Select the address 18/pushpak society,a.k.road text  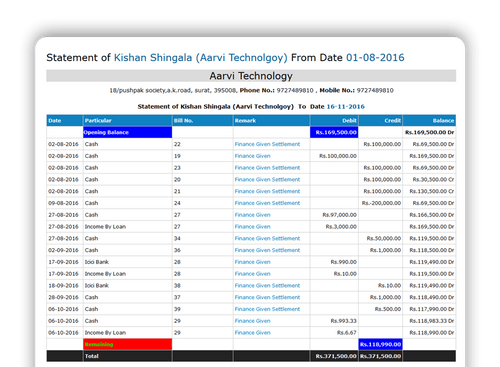[x=150, y=90]
